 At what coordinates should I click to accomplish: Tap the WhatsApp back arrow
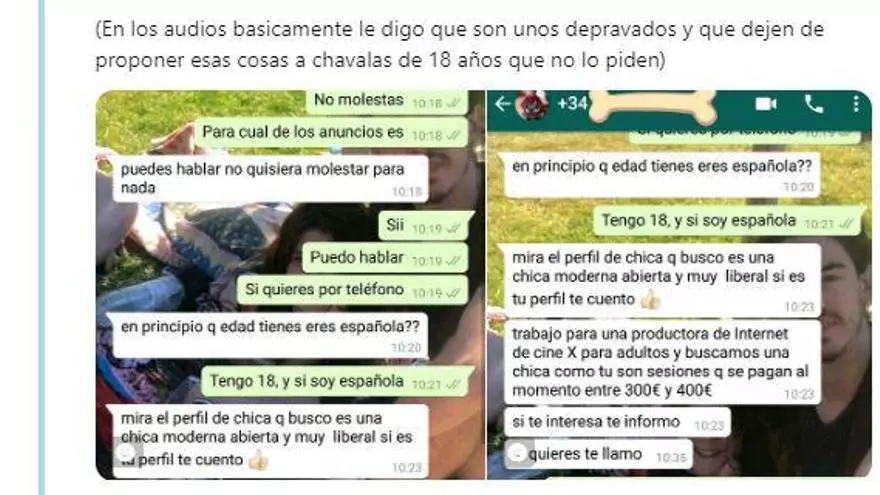[502, 104]
